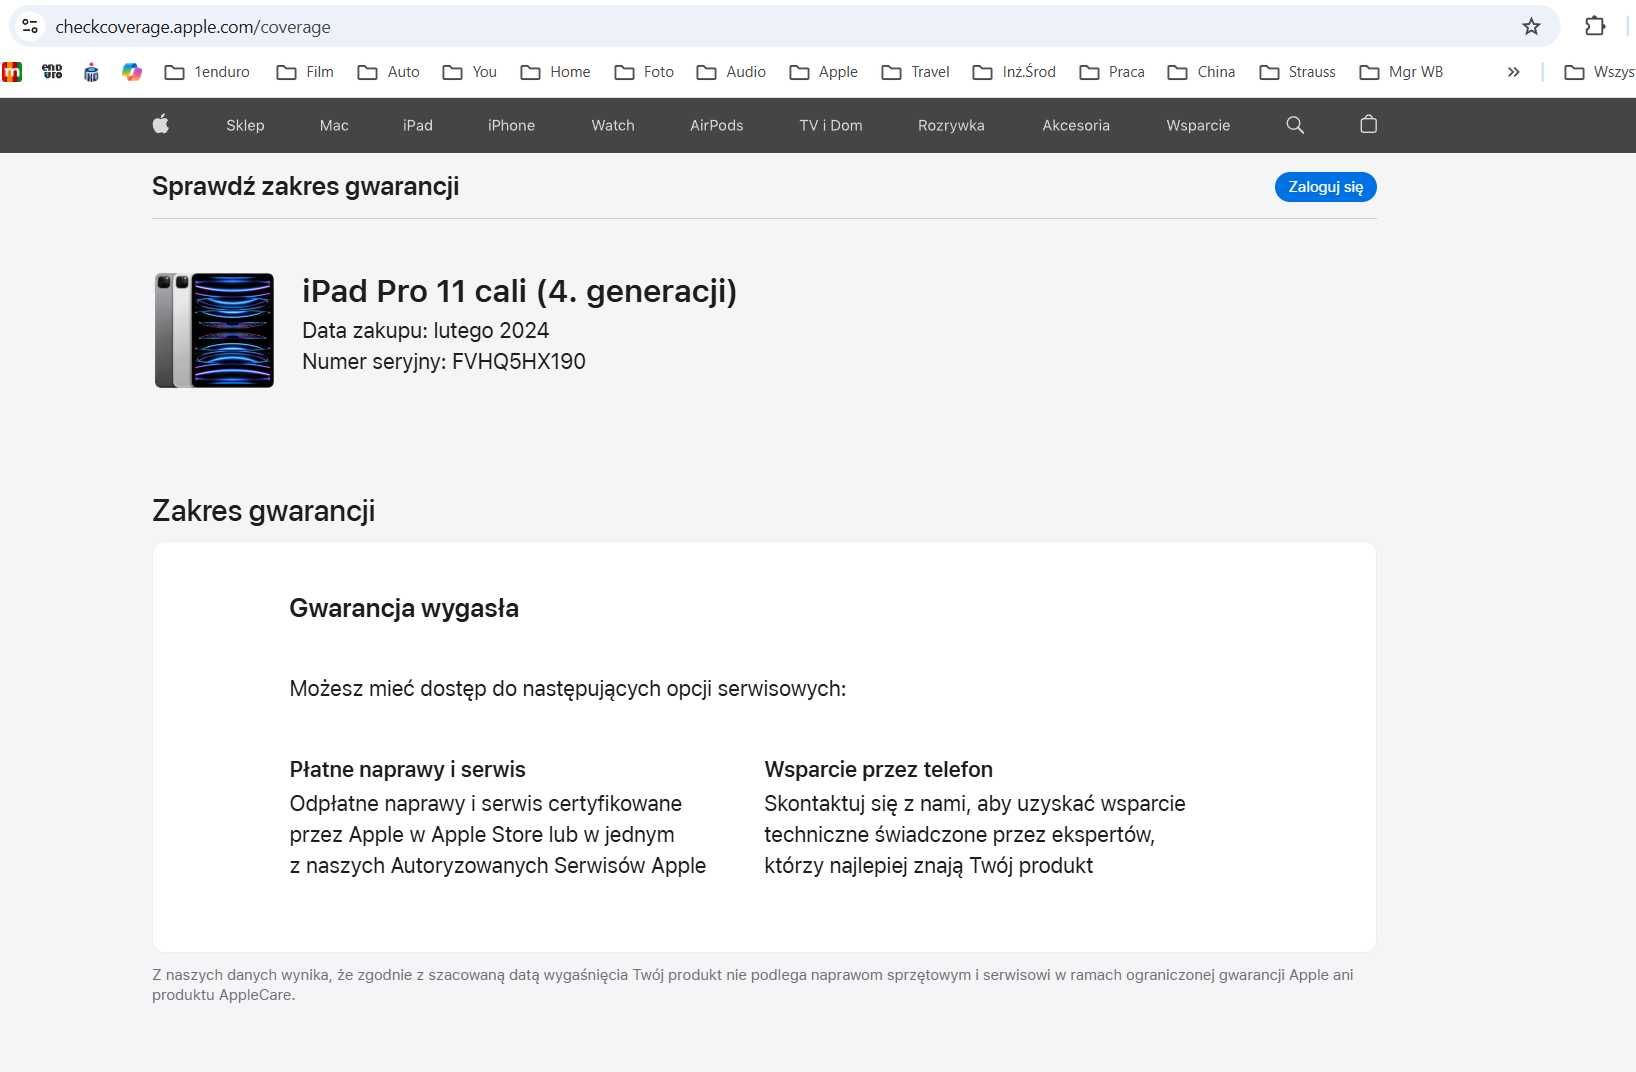Click the 'Z naszych danych wynika' disclaimer

[x=752, y=985]
